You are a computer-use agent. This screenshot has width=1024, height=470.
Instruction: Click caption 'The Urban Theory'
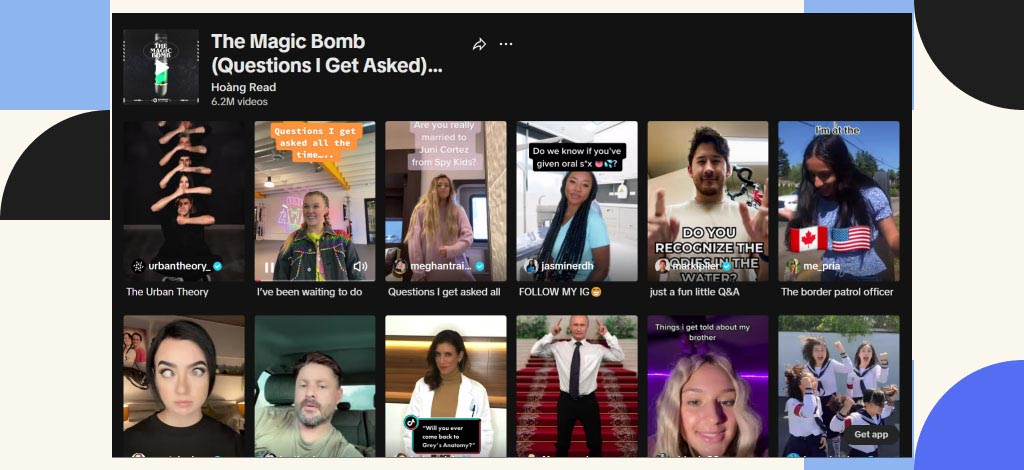pyautogui.click(x=167, y=292)
